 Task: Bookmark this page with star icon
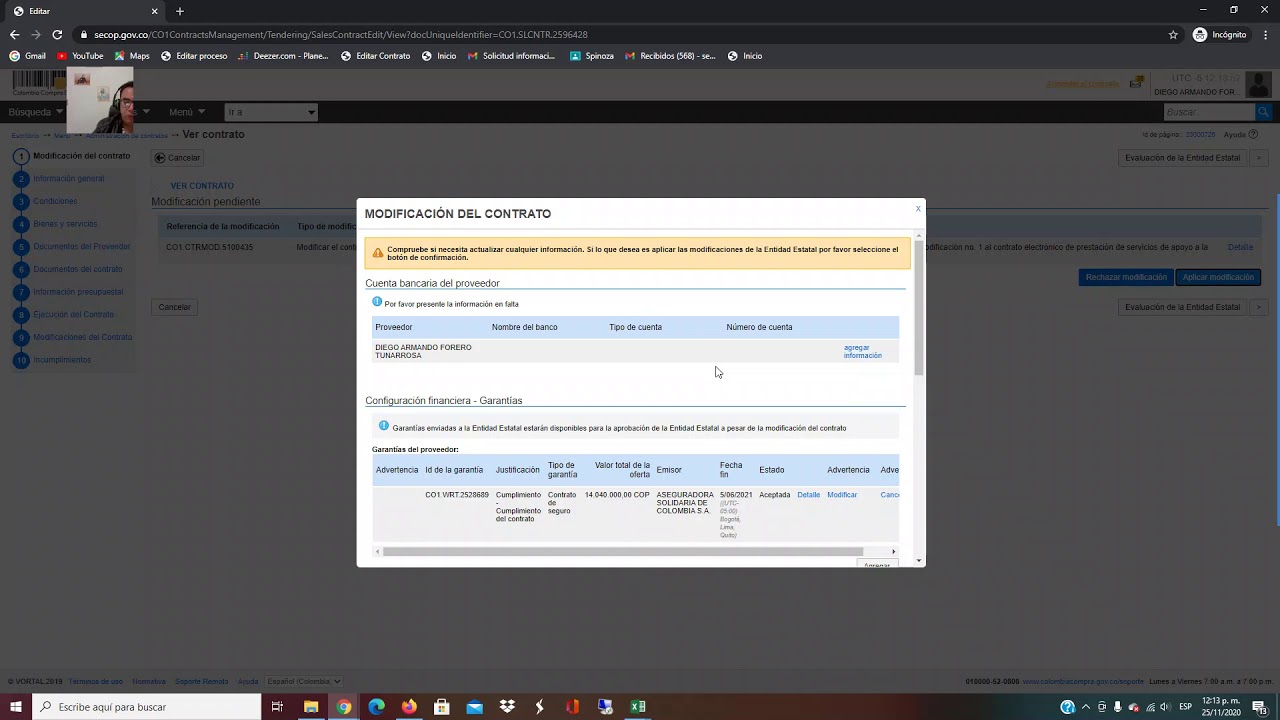(1173, 34)
